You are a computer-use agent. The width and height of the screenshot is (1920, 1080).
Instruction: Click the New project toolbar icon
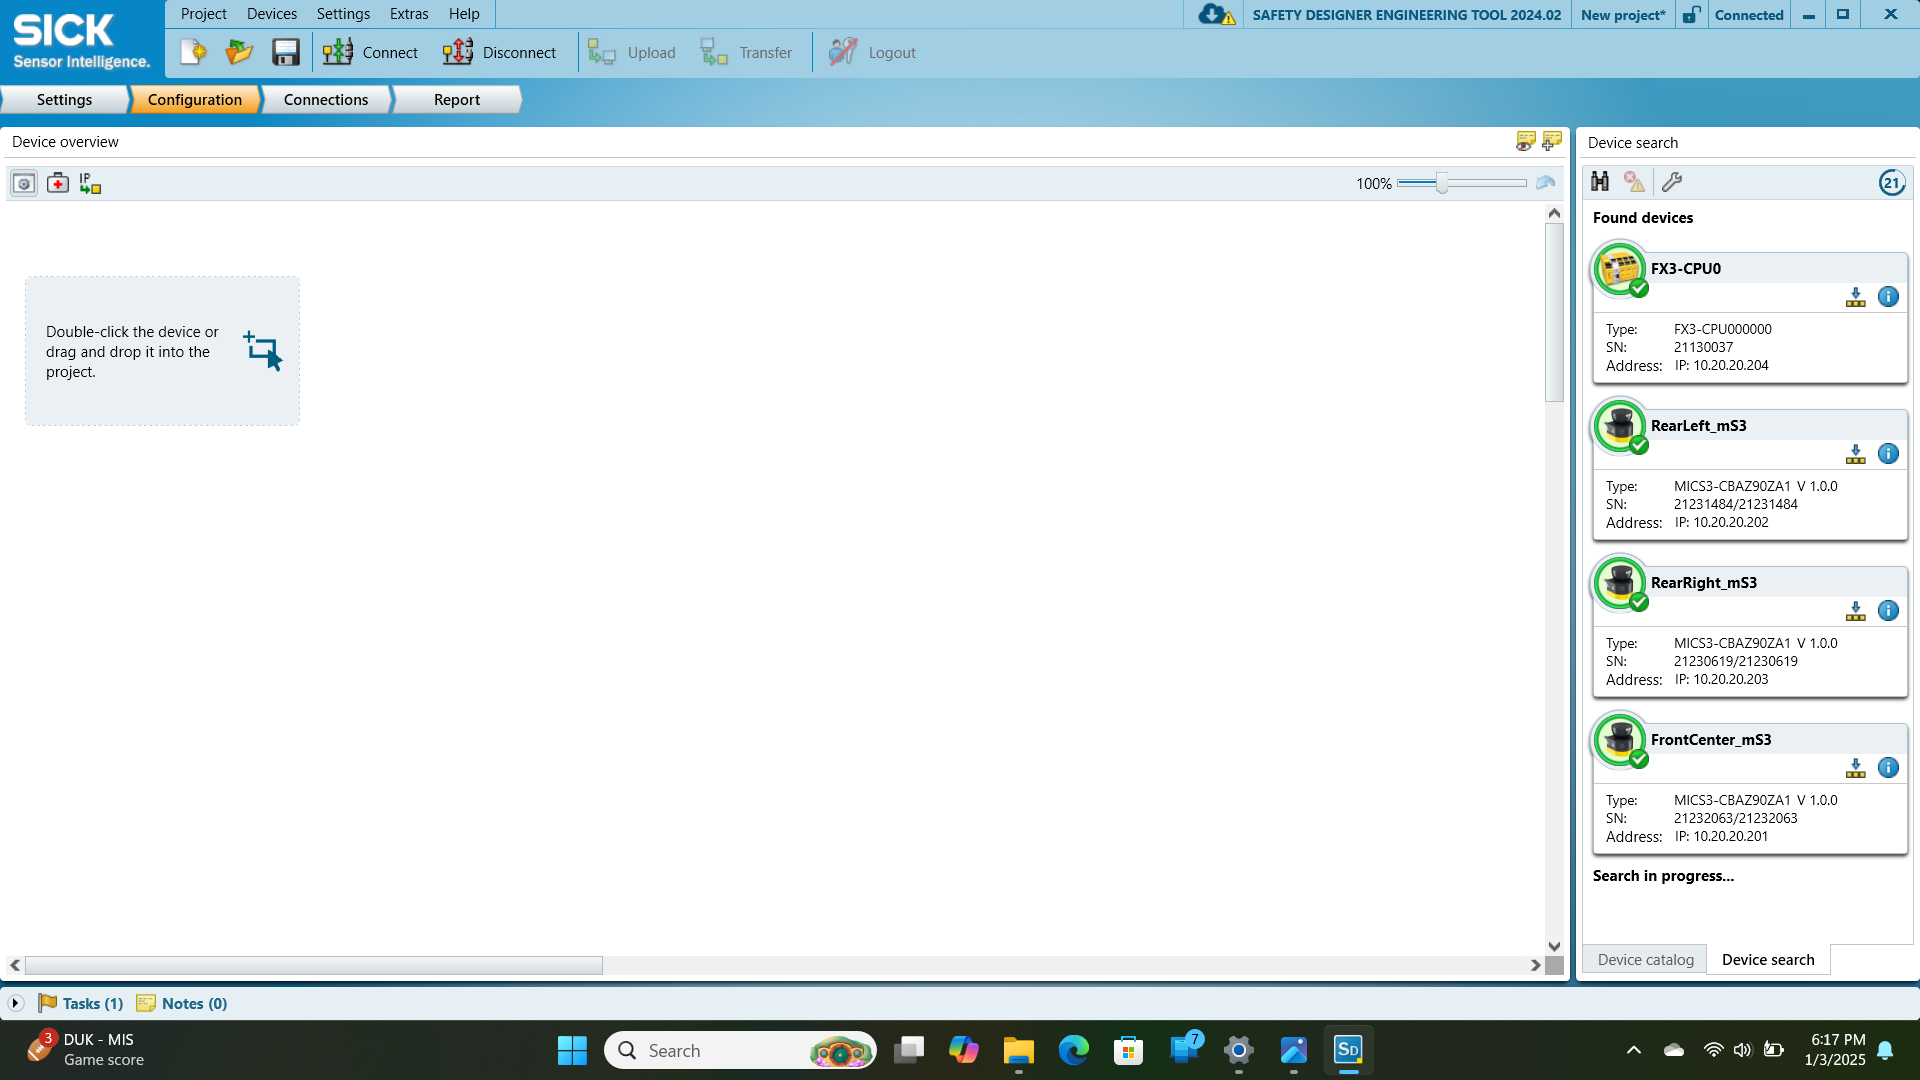pos(193,52)
